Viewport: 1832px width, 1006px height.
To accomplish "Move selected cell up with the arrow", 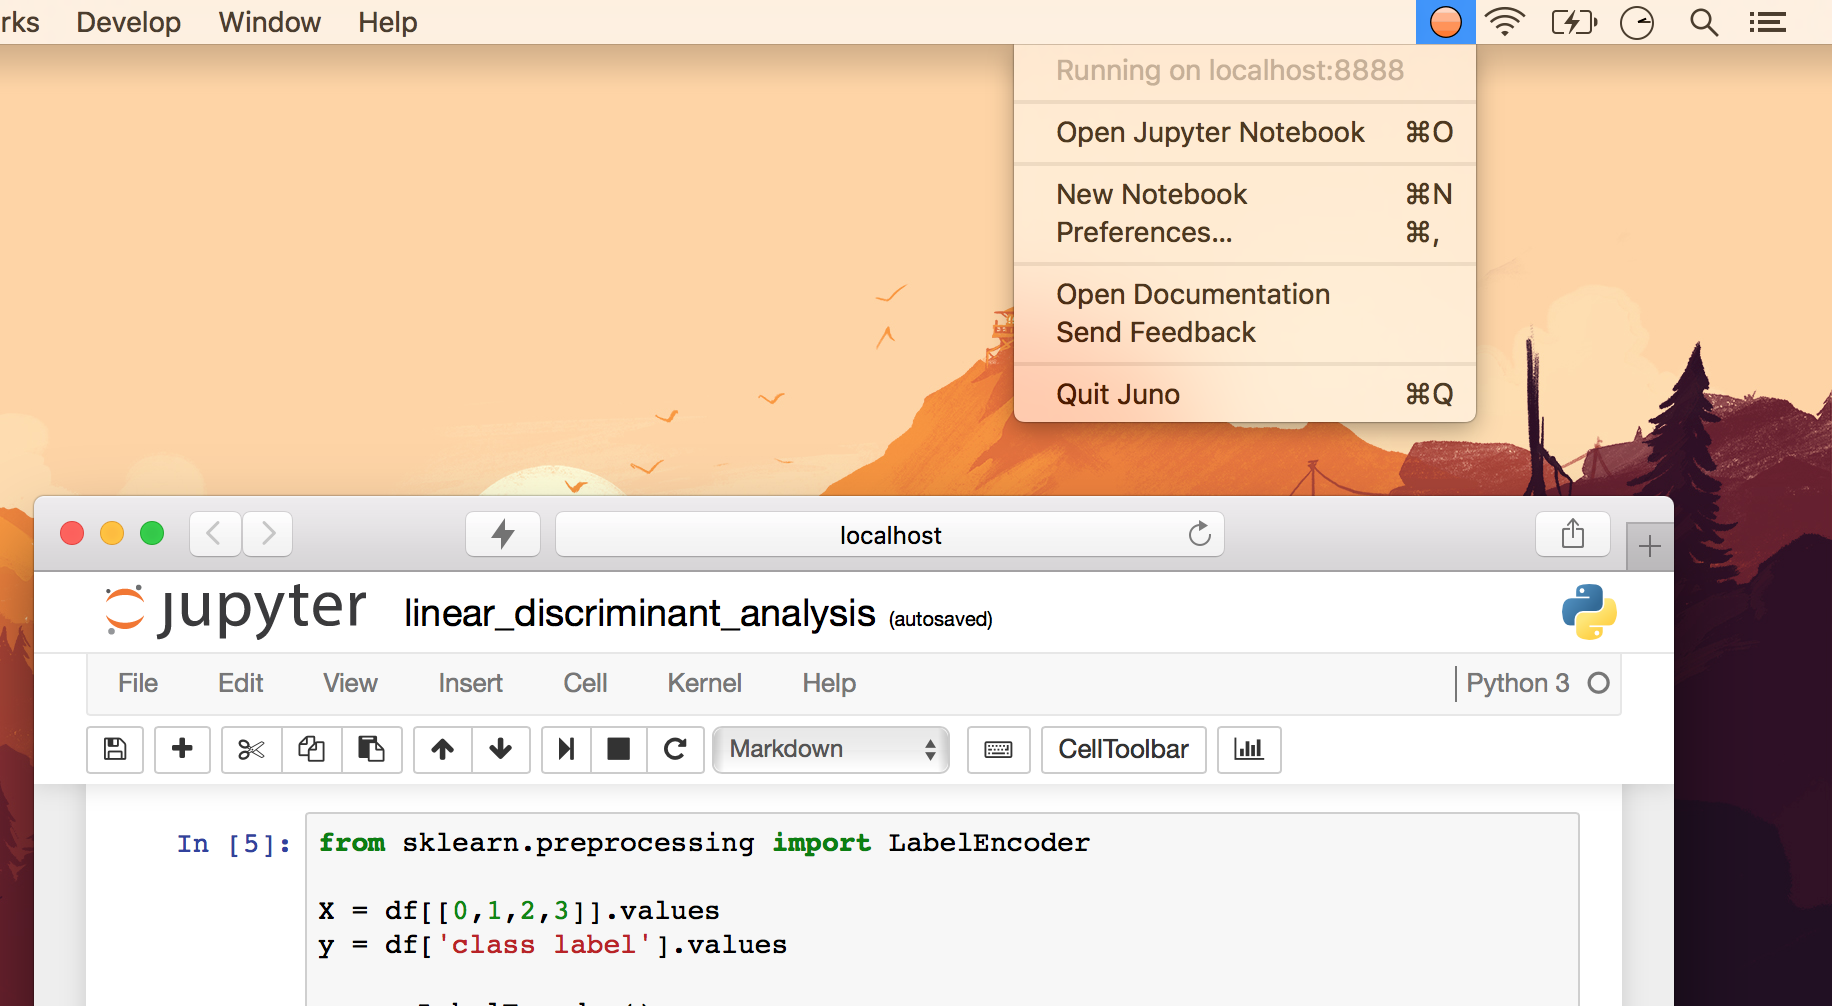I will pyautogui.click(x=443, y=749).
